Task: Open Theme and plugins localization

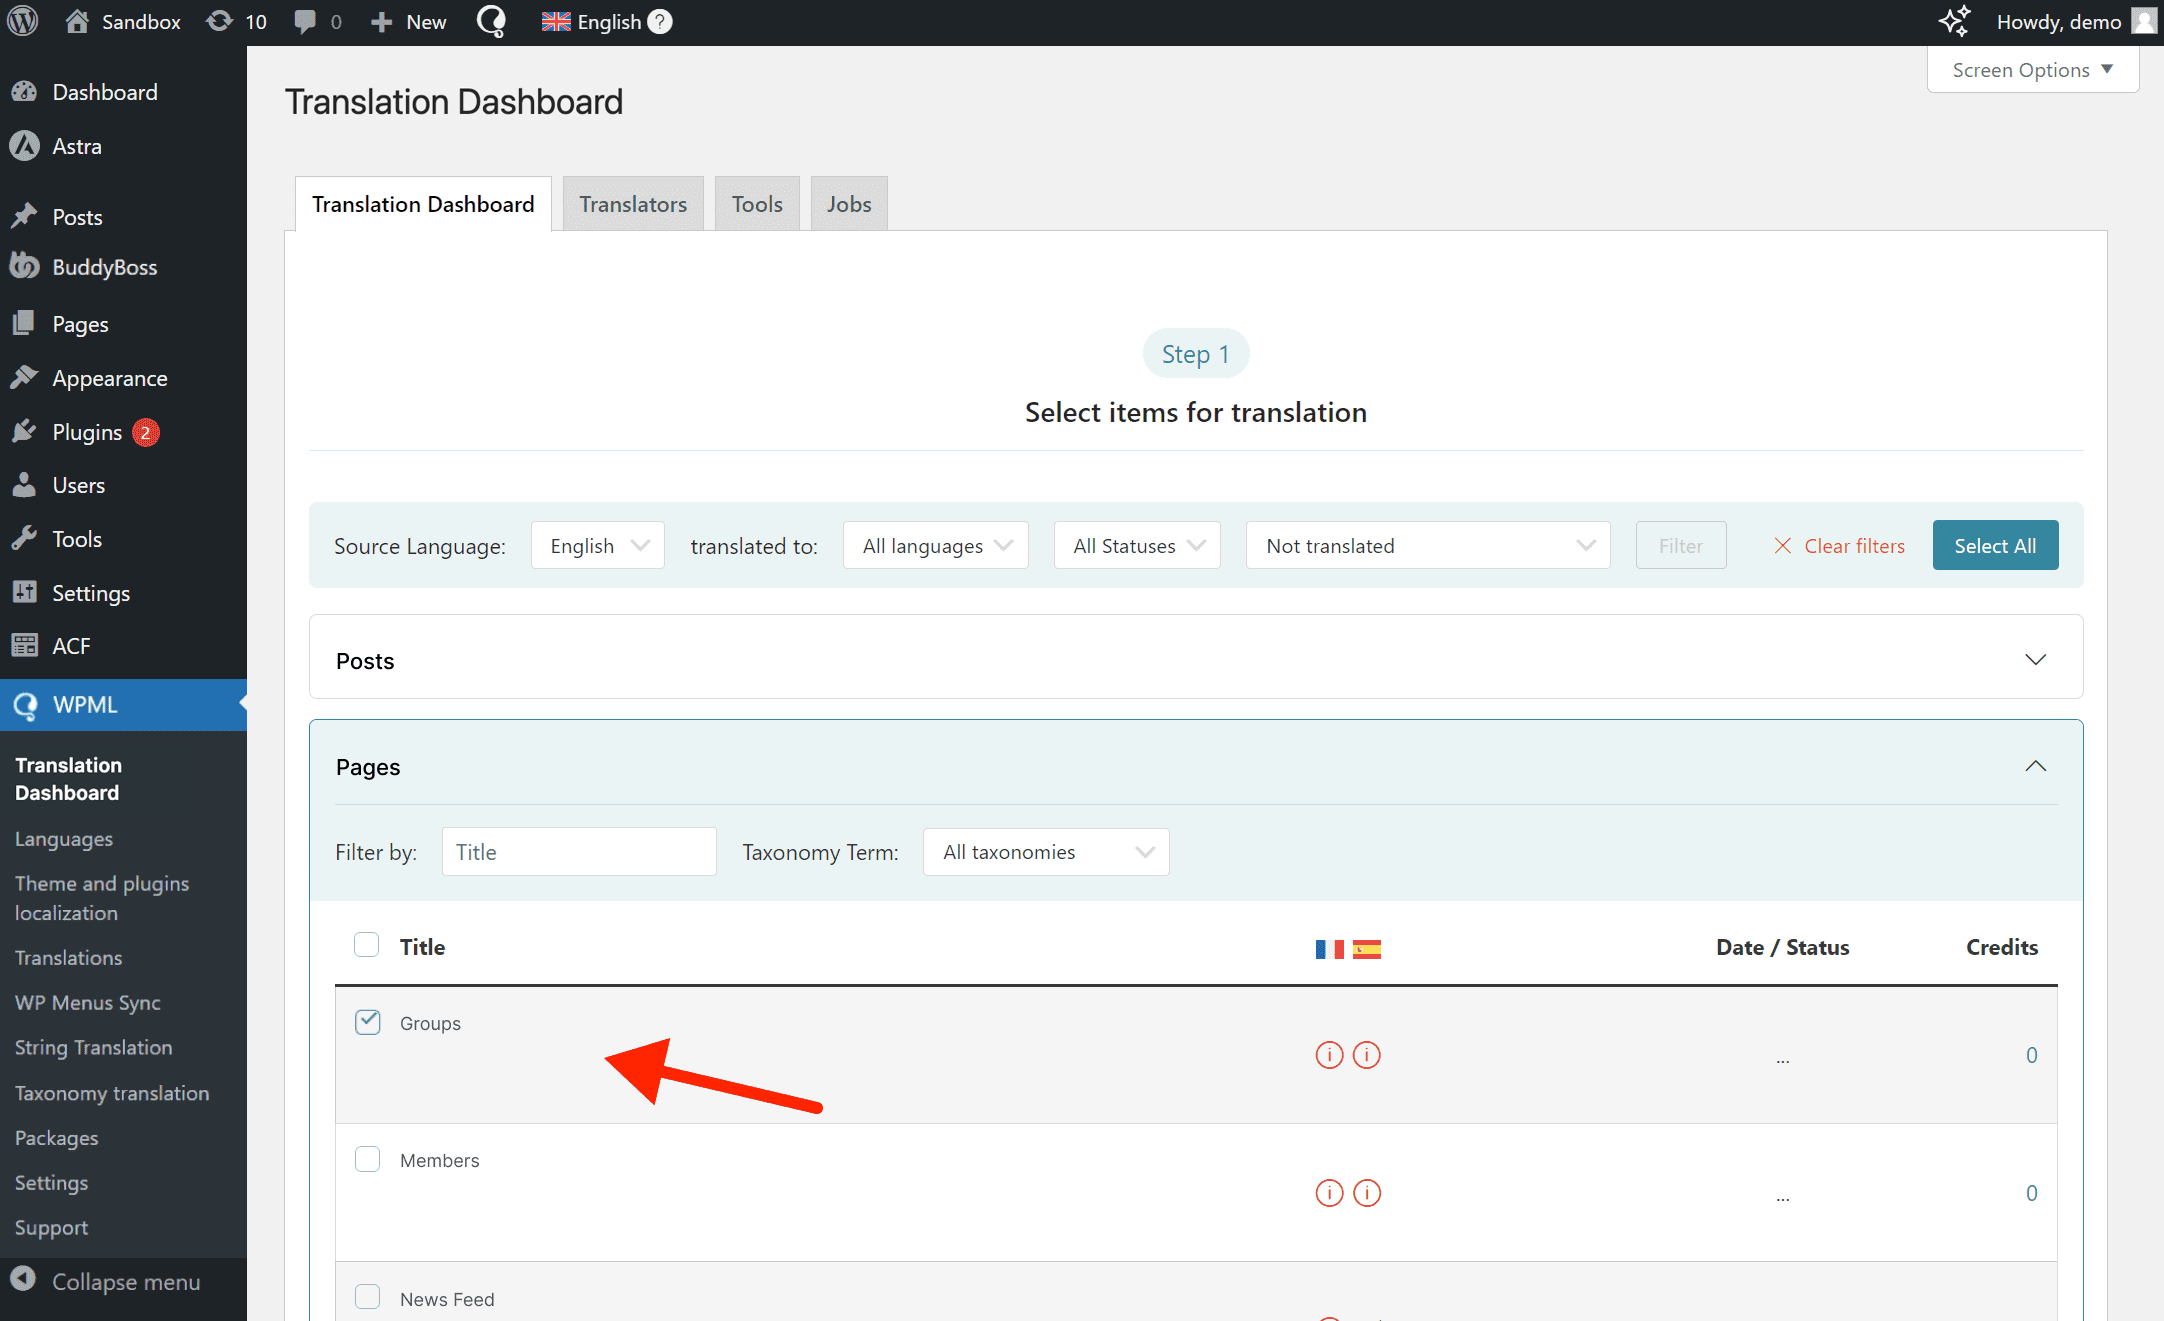Action: click(x=102, y=898)
